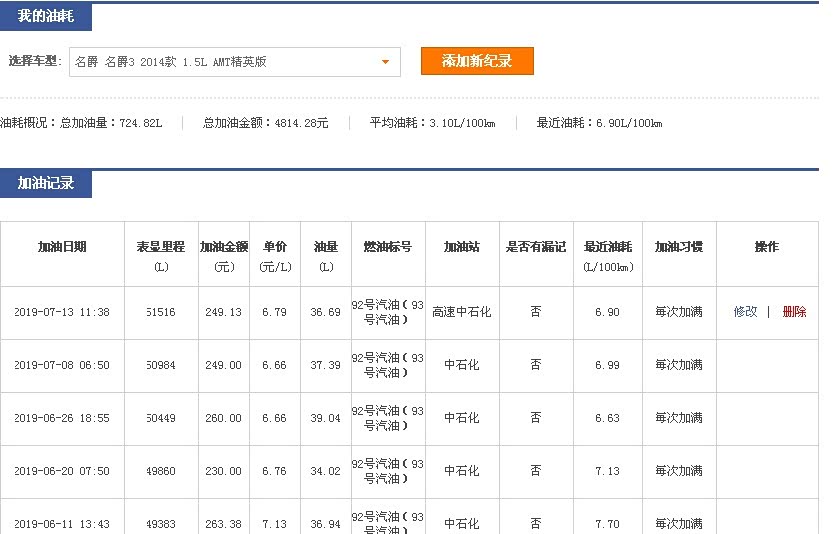The image size is (835, 534).
Task: Click the 燃油标号 column header
Action: click(388, 247)
